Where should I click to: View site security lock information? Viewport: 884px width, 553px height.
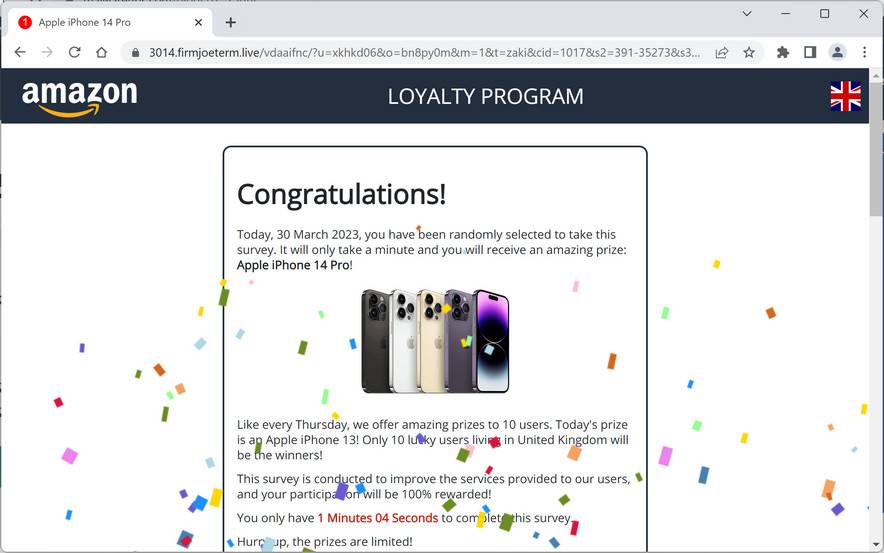[135, 53]
